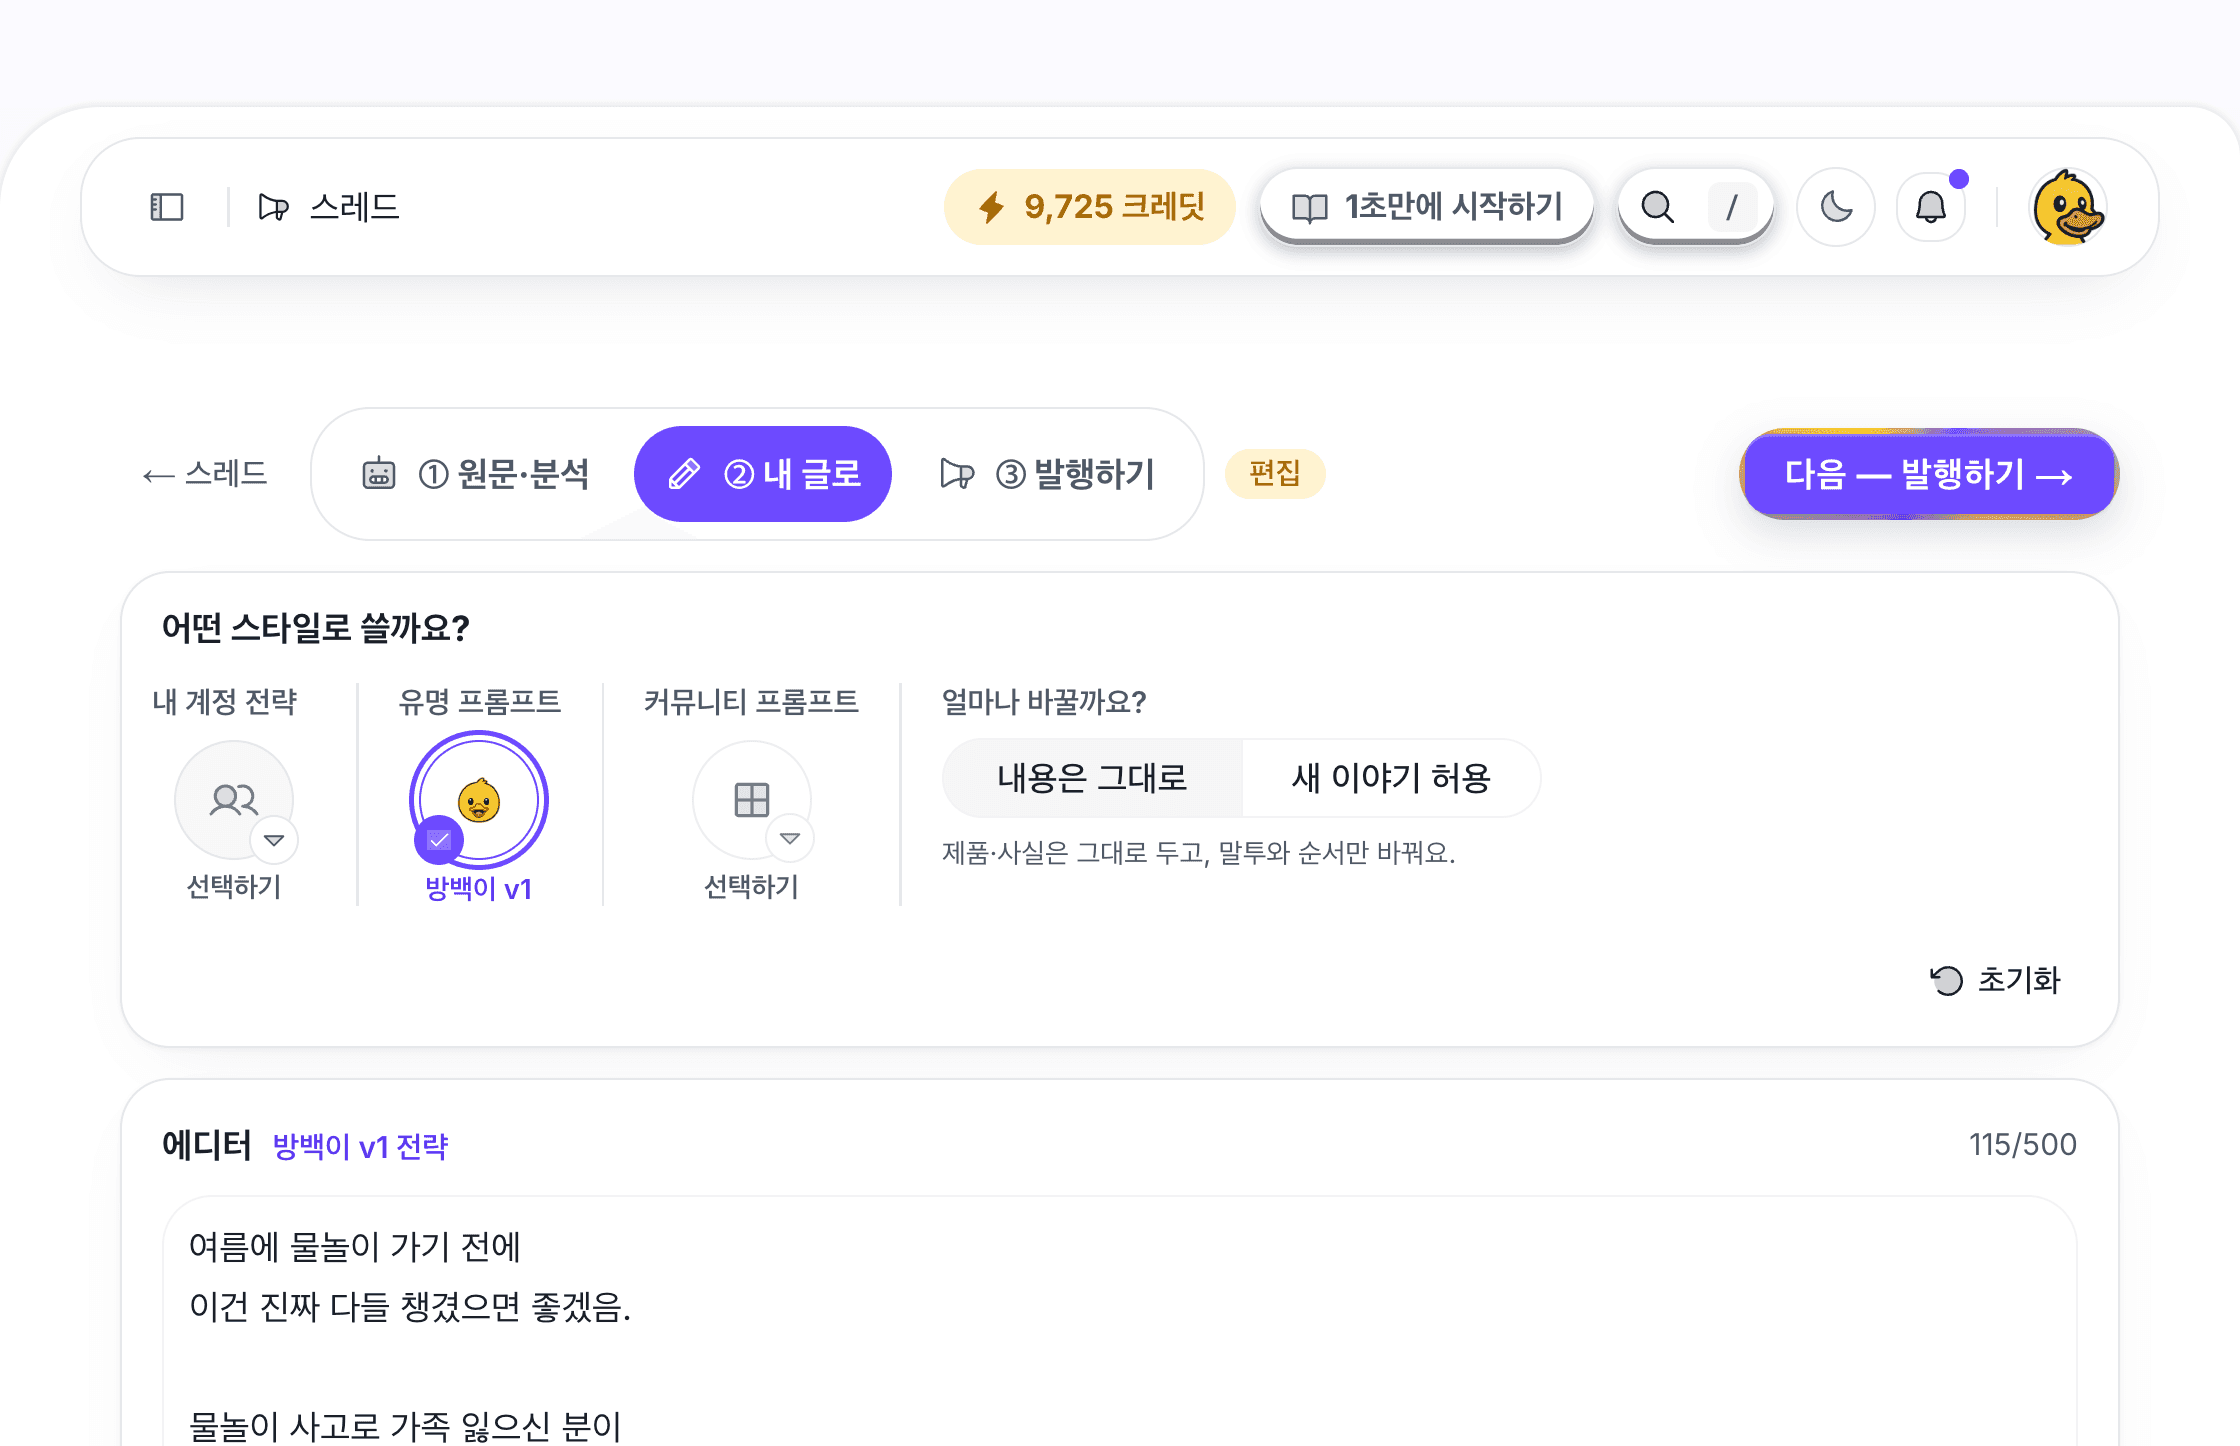Expand the 내 계정 전략 dropdown arrow
2240x1446 pixels.
pyautogui.click(x=274, y=840)
